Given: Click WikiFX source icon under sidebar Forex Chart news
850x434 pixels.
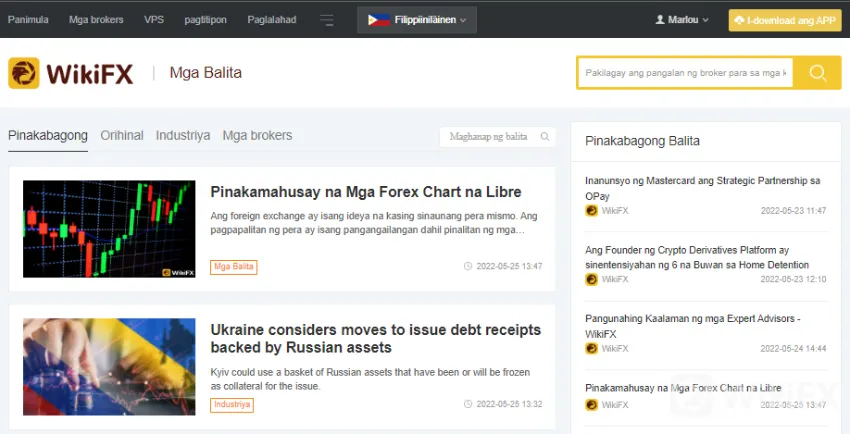Looking at the screenshot, I should coord(591,404).
